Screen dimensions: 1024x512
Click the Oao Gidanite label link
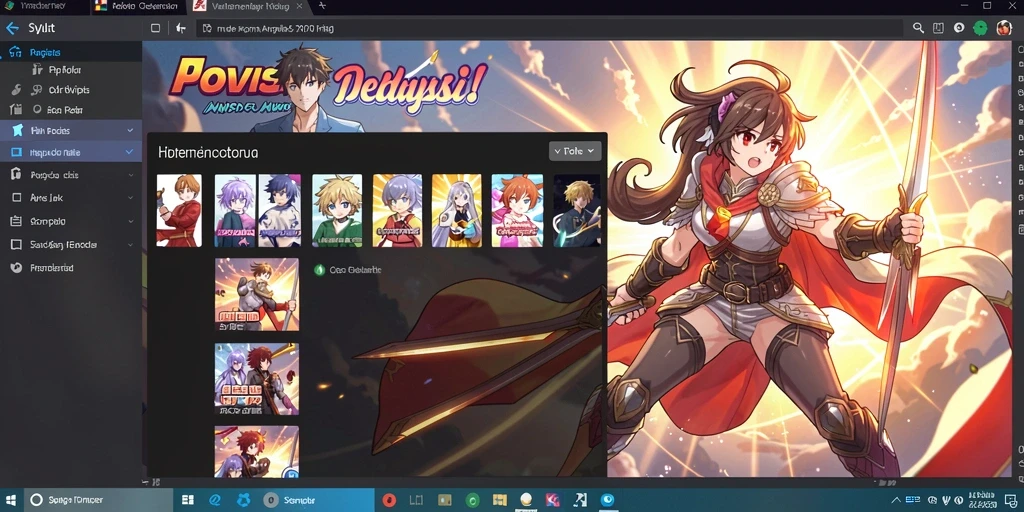click(x=355, y=270)
